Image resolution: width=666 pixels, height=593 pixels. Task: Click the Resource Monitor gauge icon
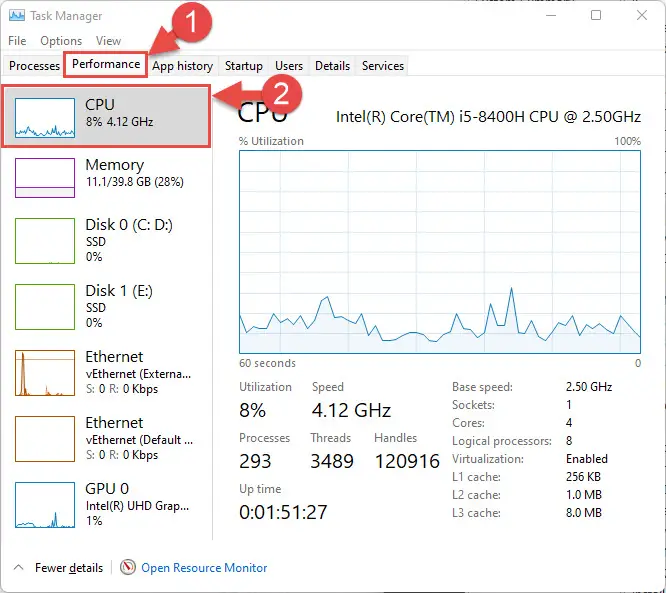pos(127,567)
